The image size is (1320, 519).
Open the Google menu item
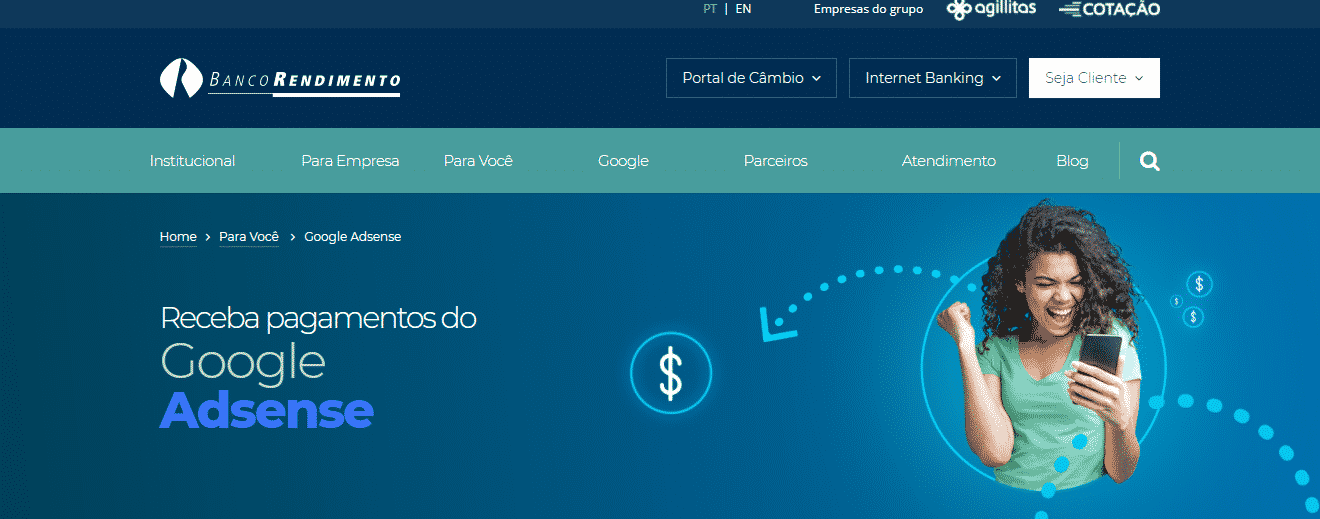tap(623, 161)
